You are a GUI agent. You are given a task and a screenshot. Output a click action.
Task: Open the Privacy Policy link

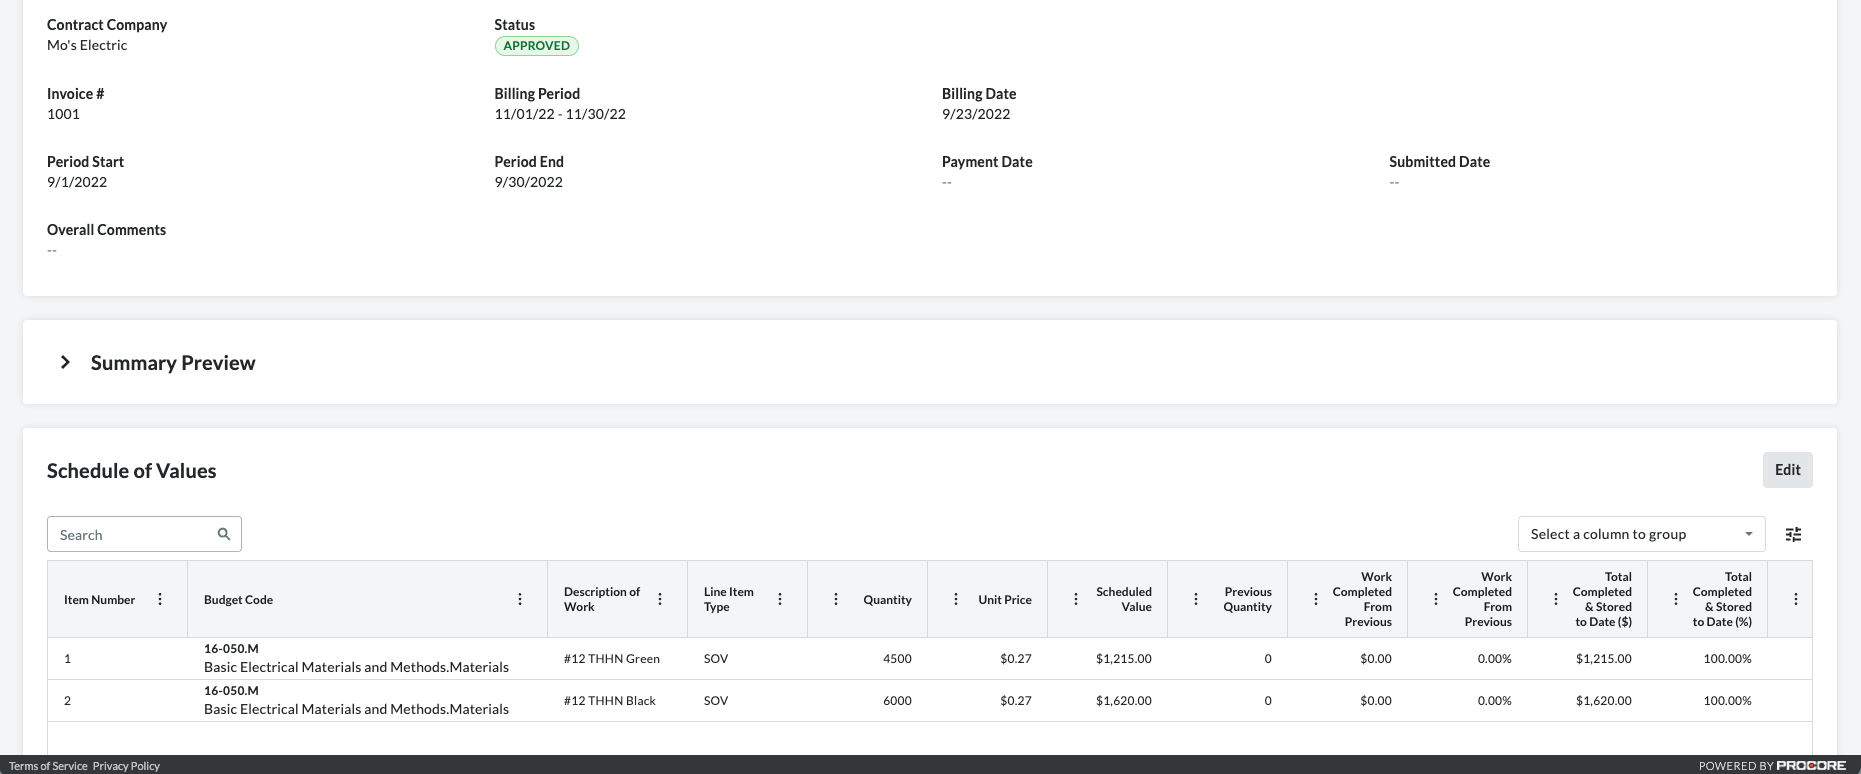pyautogui.click(x=126, y=766)
